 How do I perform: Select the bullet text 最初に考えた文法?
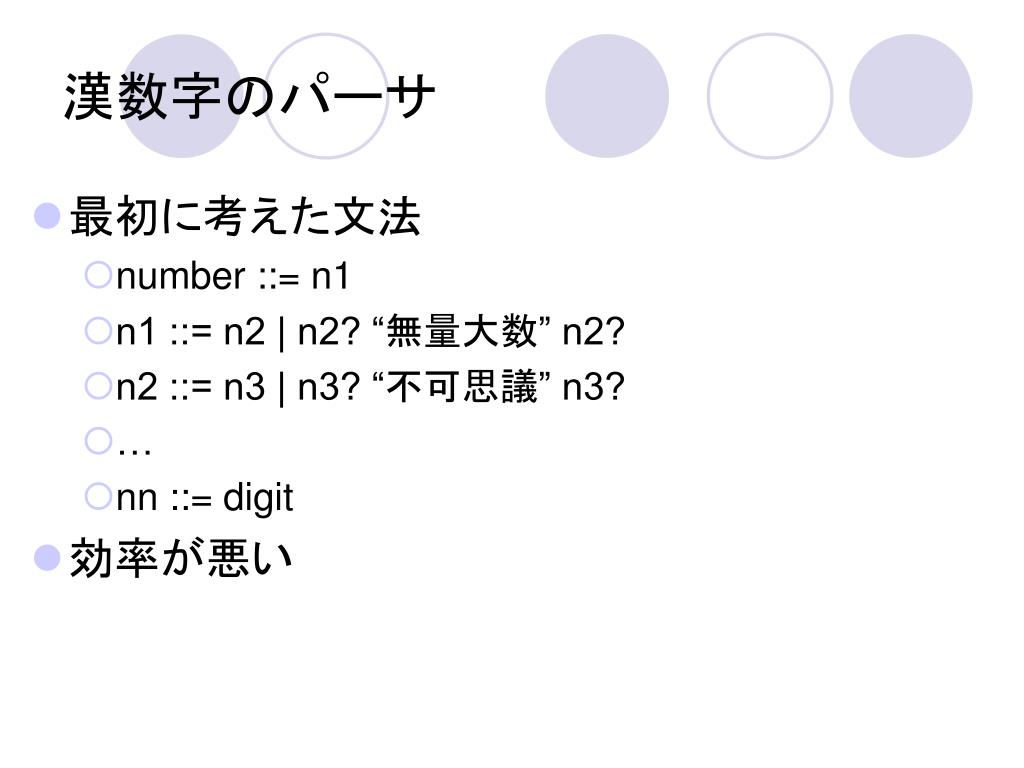(x=245, y=216)
